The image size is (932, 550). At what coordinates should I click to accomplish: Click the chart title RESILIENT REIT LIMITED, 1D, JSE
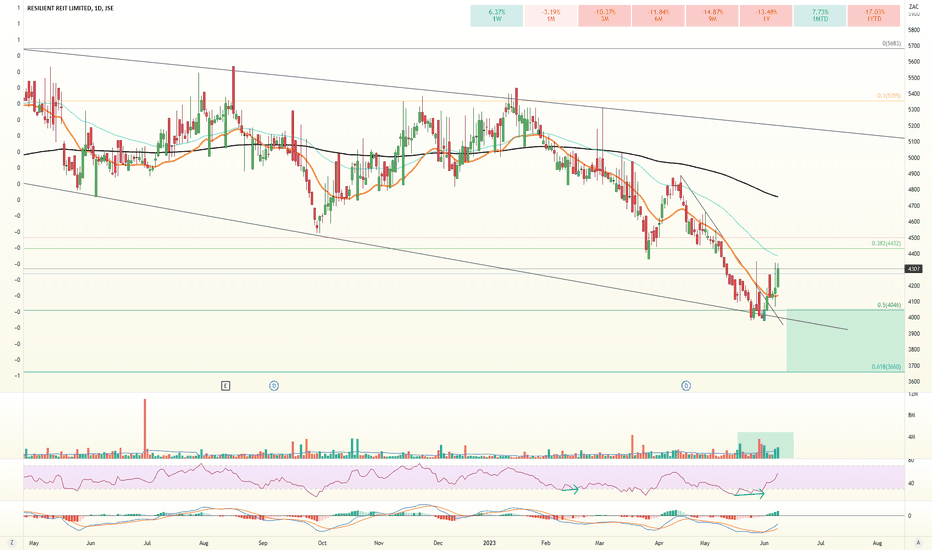70,8
